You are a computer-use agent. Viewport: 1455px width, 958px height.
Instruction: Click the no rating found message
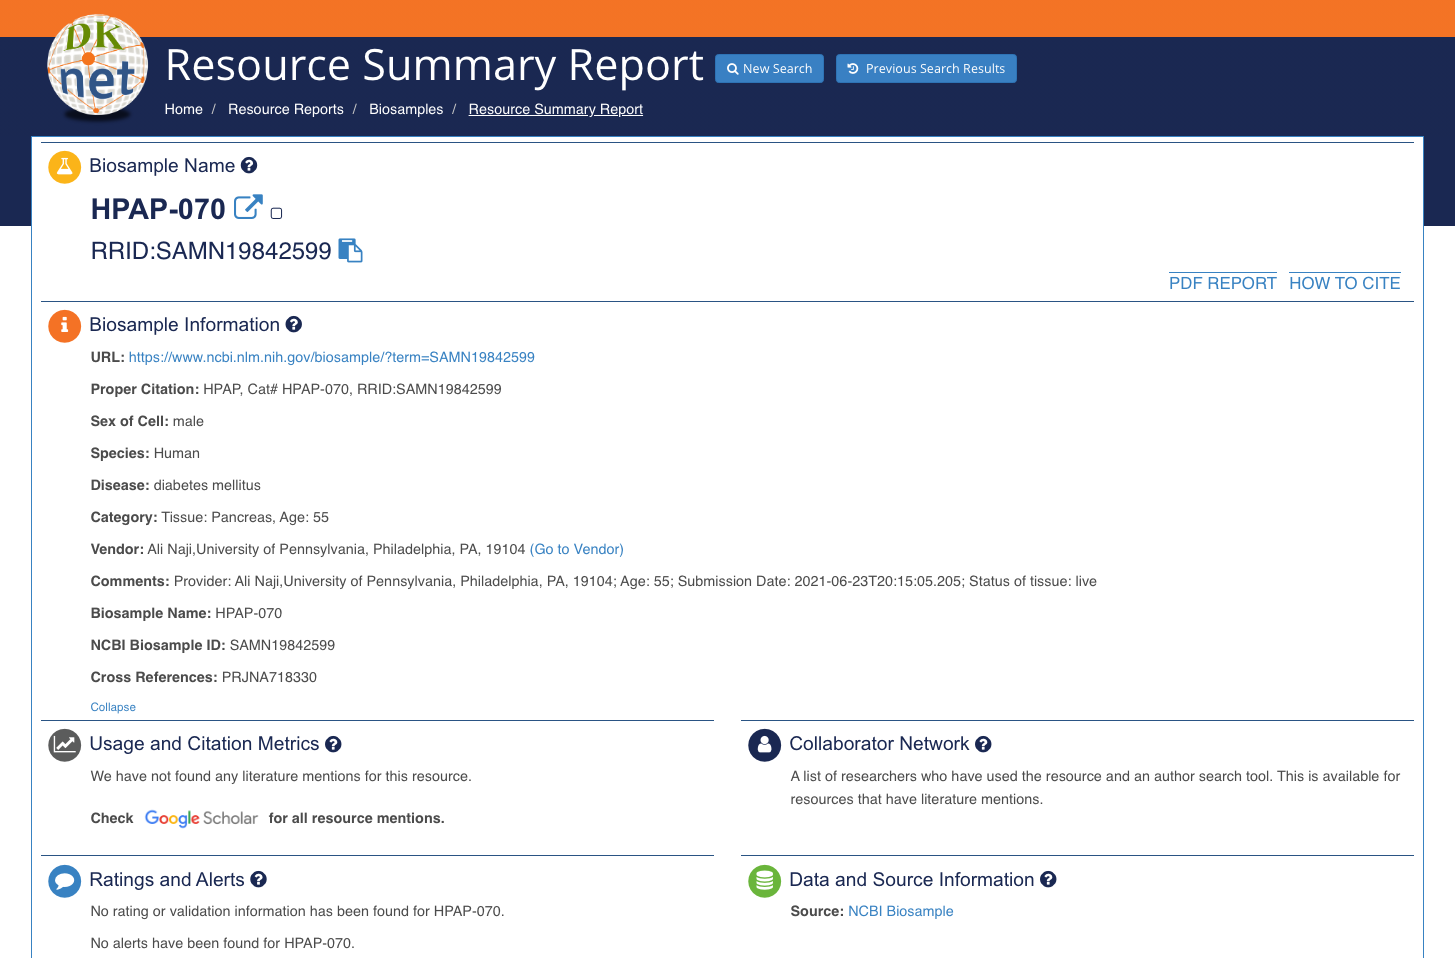tap(297, 911)
